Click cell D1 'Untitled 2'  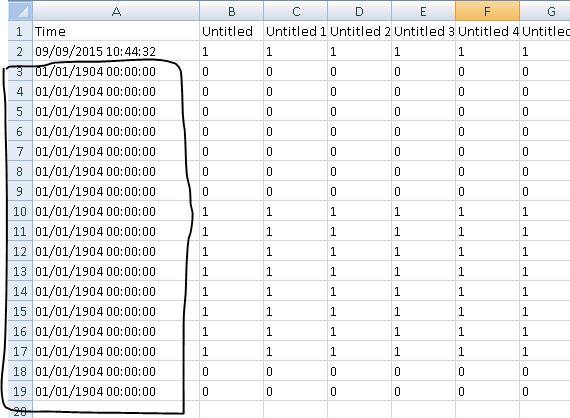point(360,31)
